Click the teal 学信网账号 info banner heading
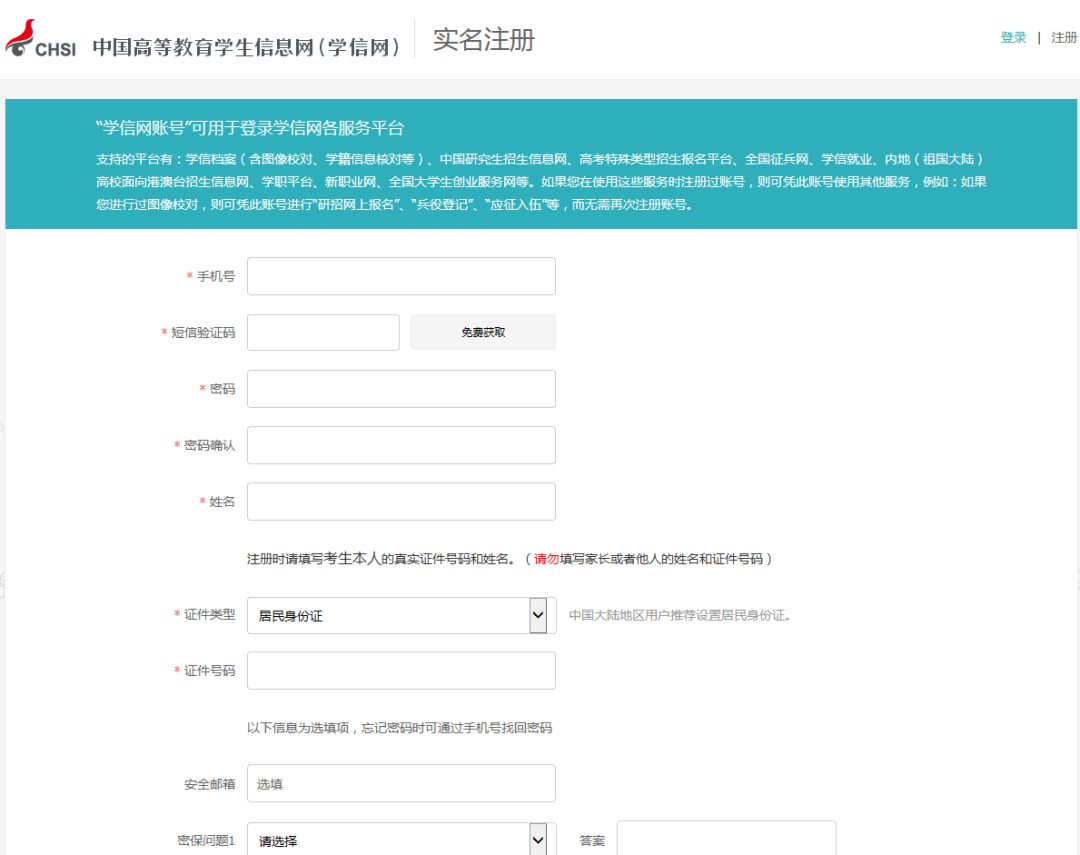Screen dimensions: 1080x855 coord(250,128)
